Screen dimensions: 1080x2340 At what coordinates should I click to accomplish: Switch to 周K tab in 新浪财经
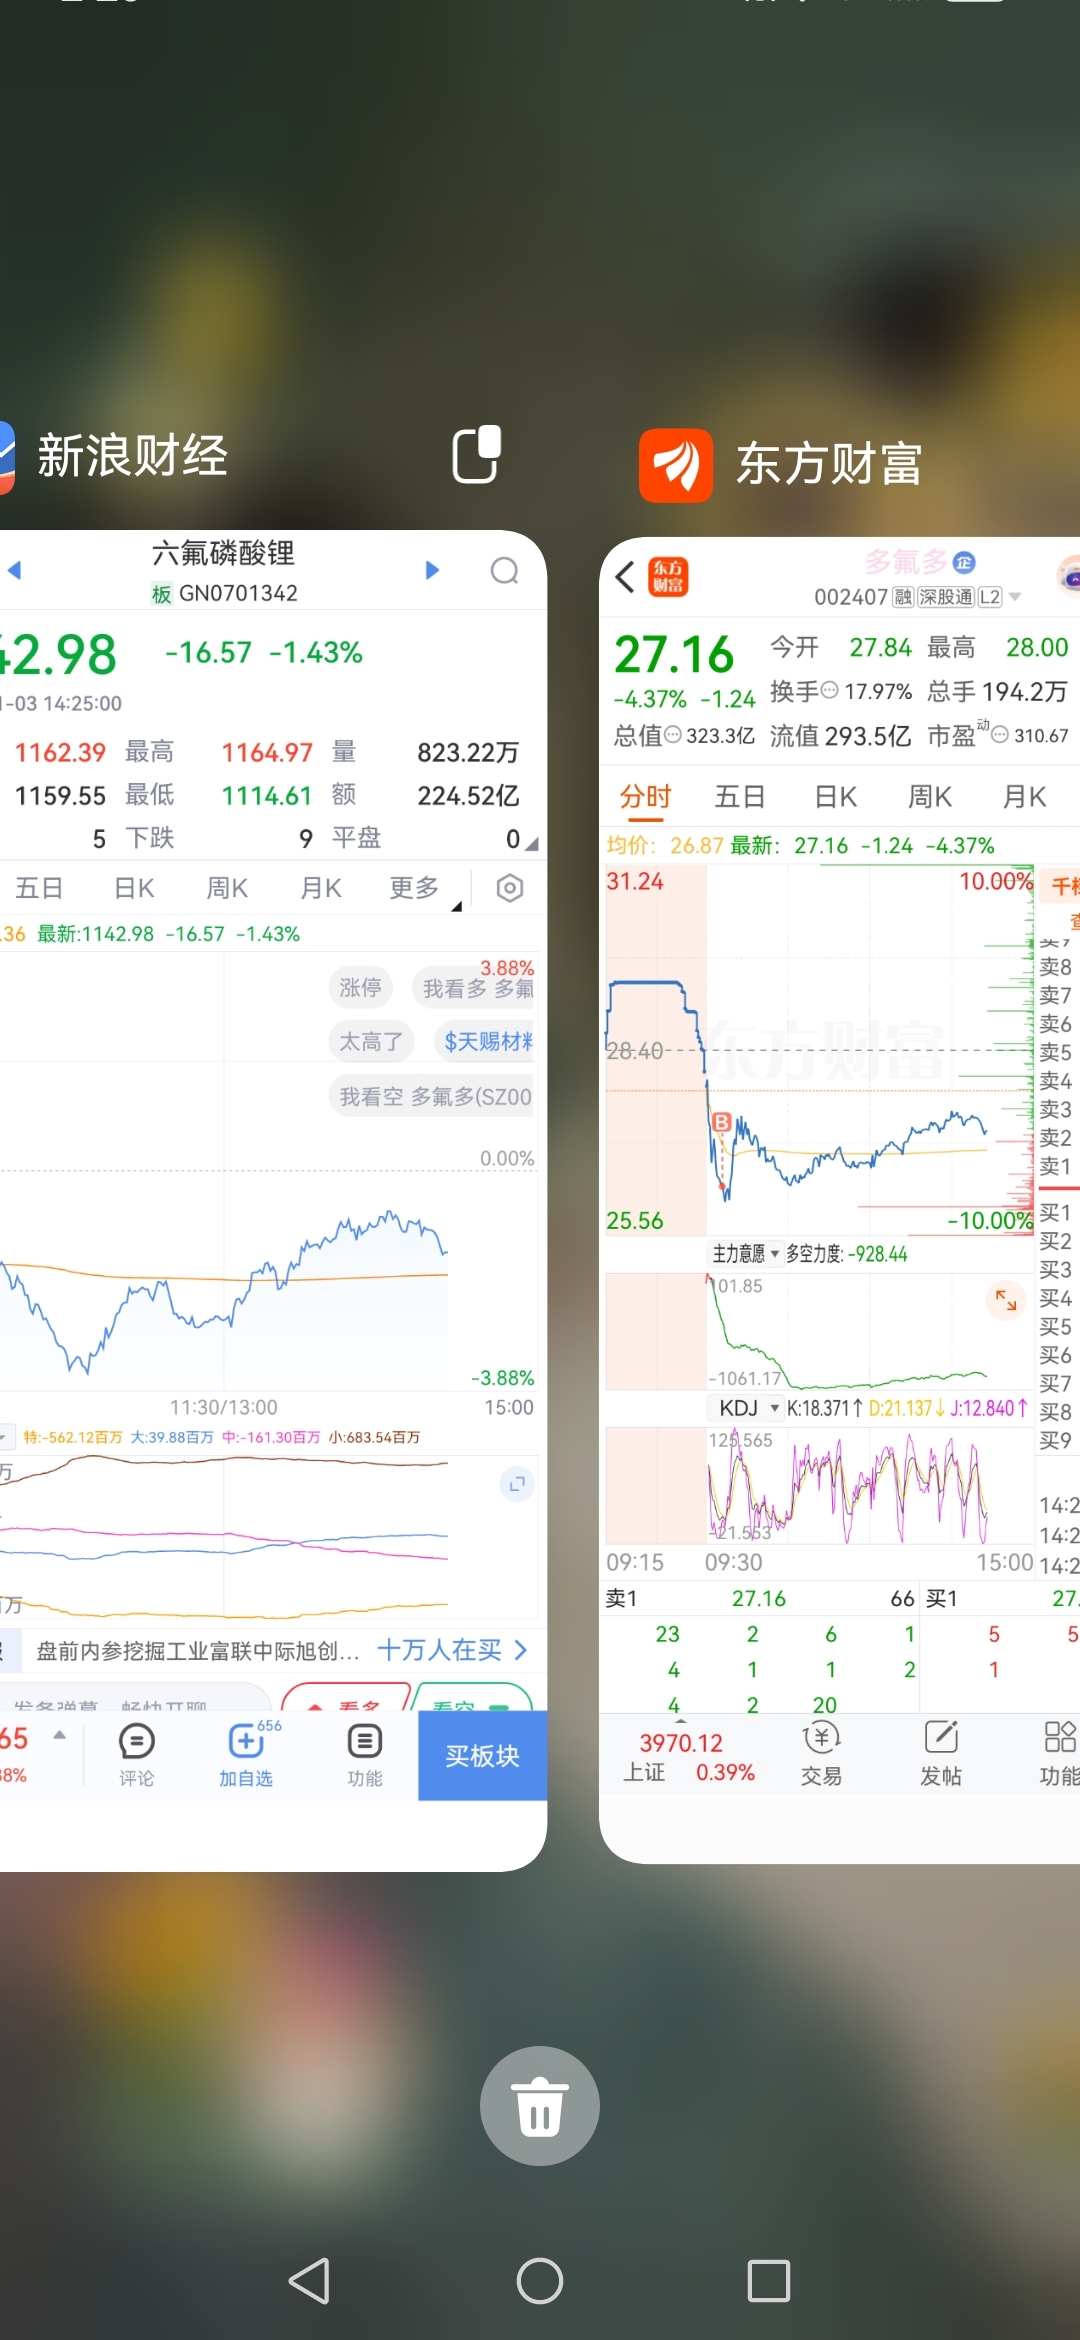227,888
